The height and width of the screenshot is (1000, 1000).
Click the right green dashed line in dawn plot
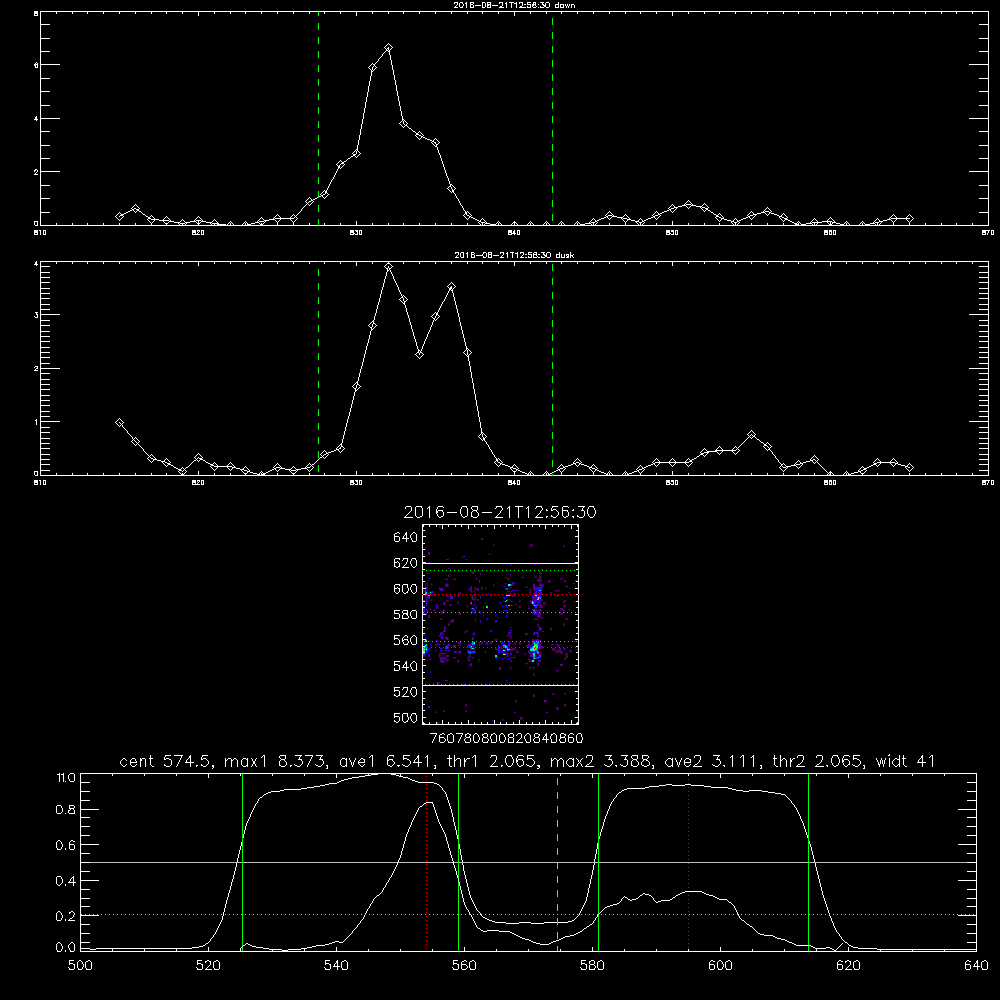pos(552,119)
